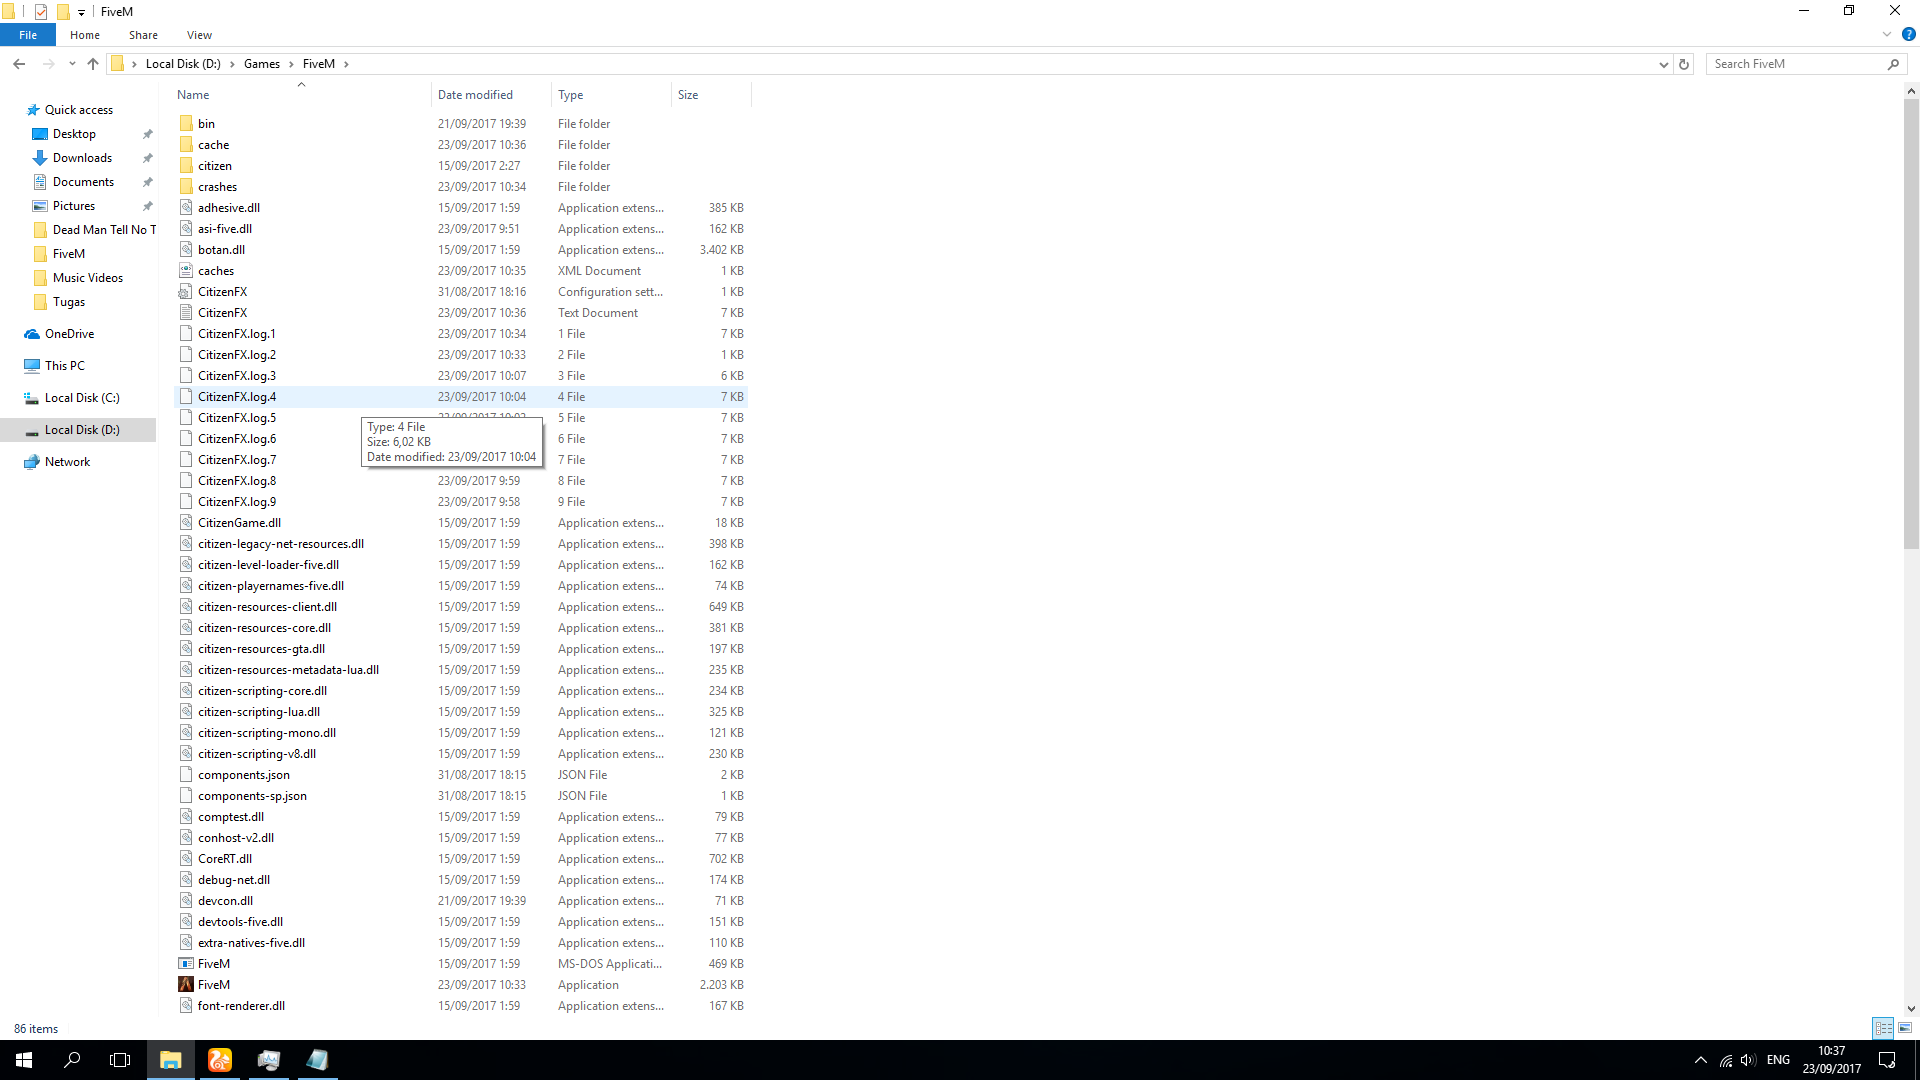Switch to large thumbnails view button
The image size is (1920, 1080).
point(1905,1028)
